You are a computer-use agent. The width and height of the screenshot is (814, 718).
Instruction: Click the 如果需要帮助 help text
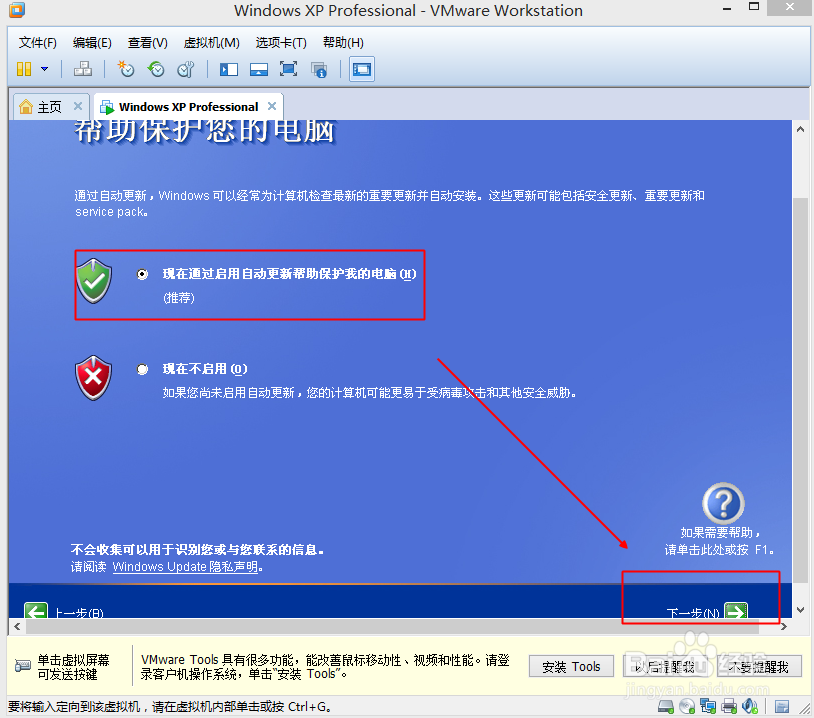click(x=720, y=541)
